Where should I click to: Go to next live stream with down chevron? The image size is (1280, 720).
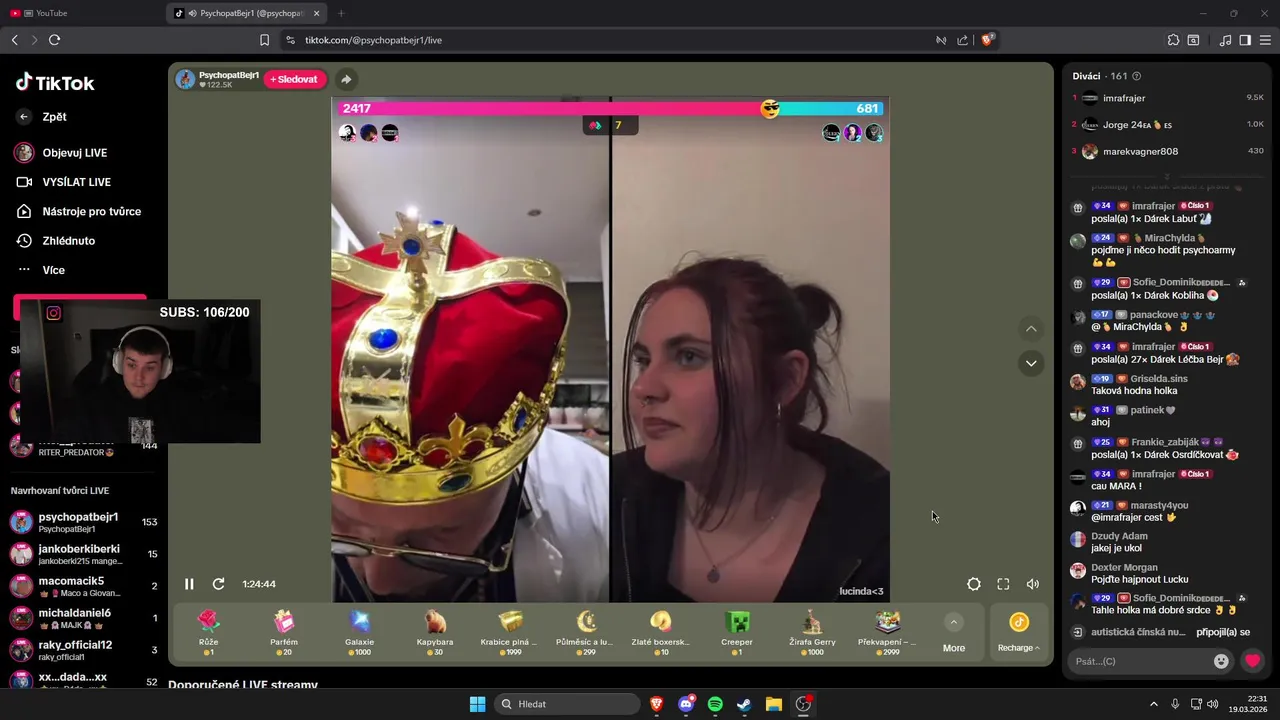[x=1031, y=363]
